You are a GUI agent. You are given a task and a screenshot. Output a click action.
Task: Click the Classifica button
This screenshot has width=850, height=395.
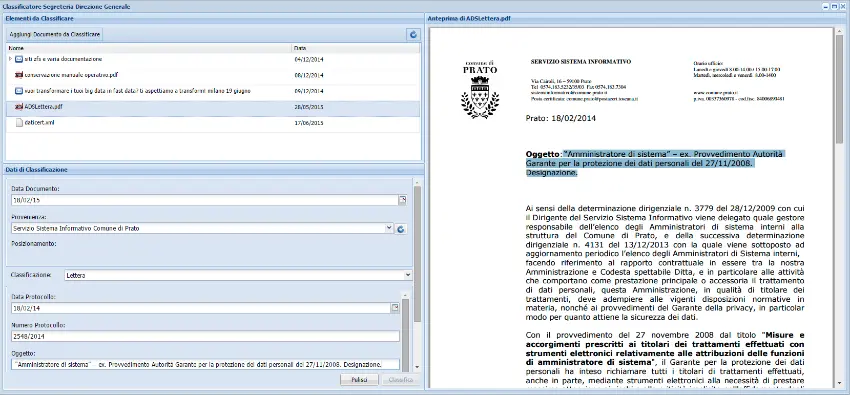click(401, 380)
